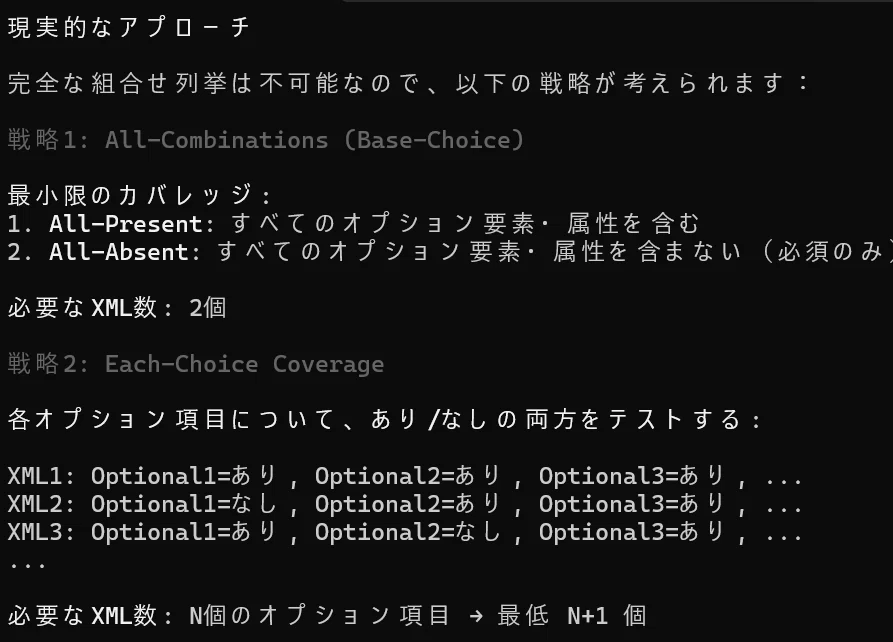Screen dimensions: 893x642
Task: Click Optional2=なし in the XML3 row
Action: pos(408,532)
